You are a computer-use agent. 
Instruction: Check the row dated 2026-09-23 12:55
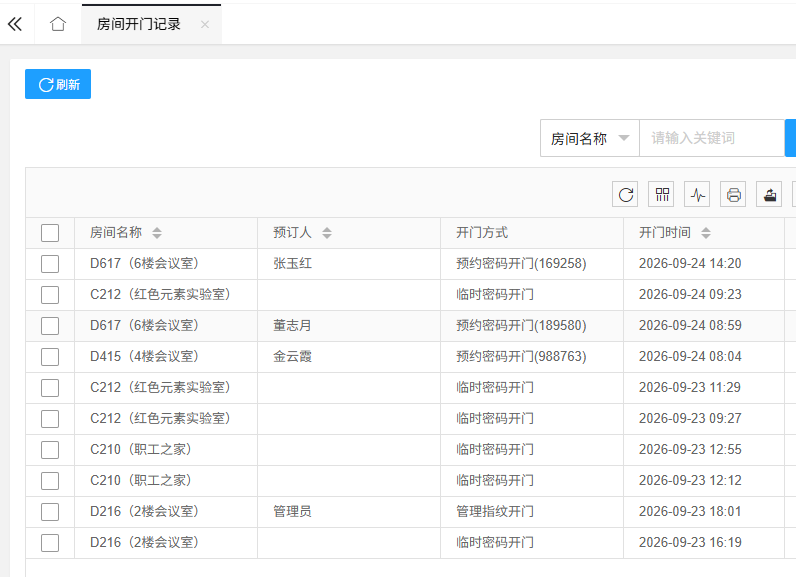pos(50,450)
